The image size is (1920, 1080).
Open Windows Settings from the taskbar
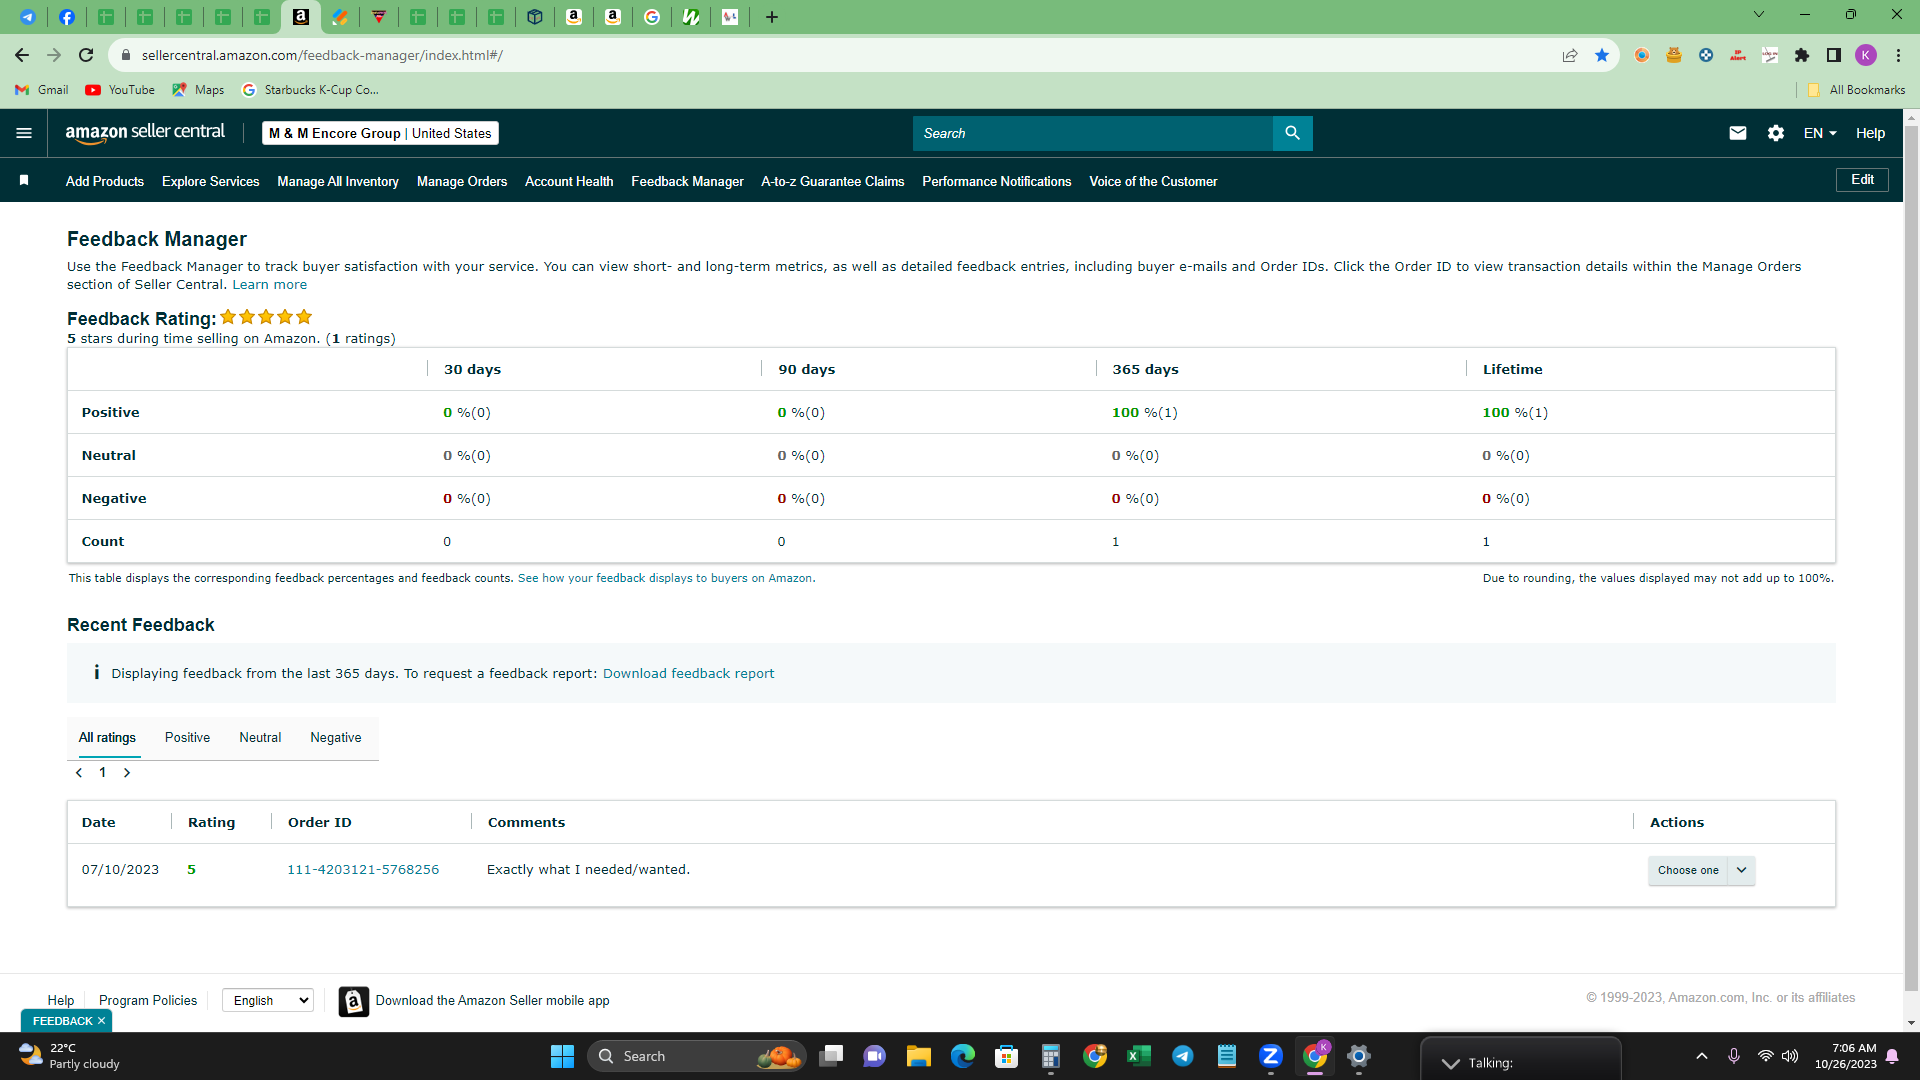[1358, 1056]
